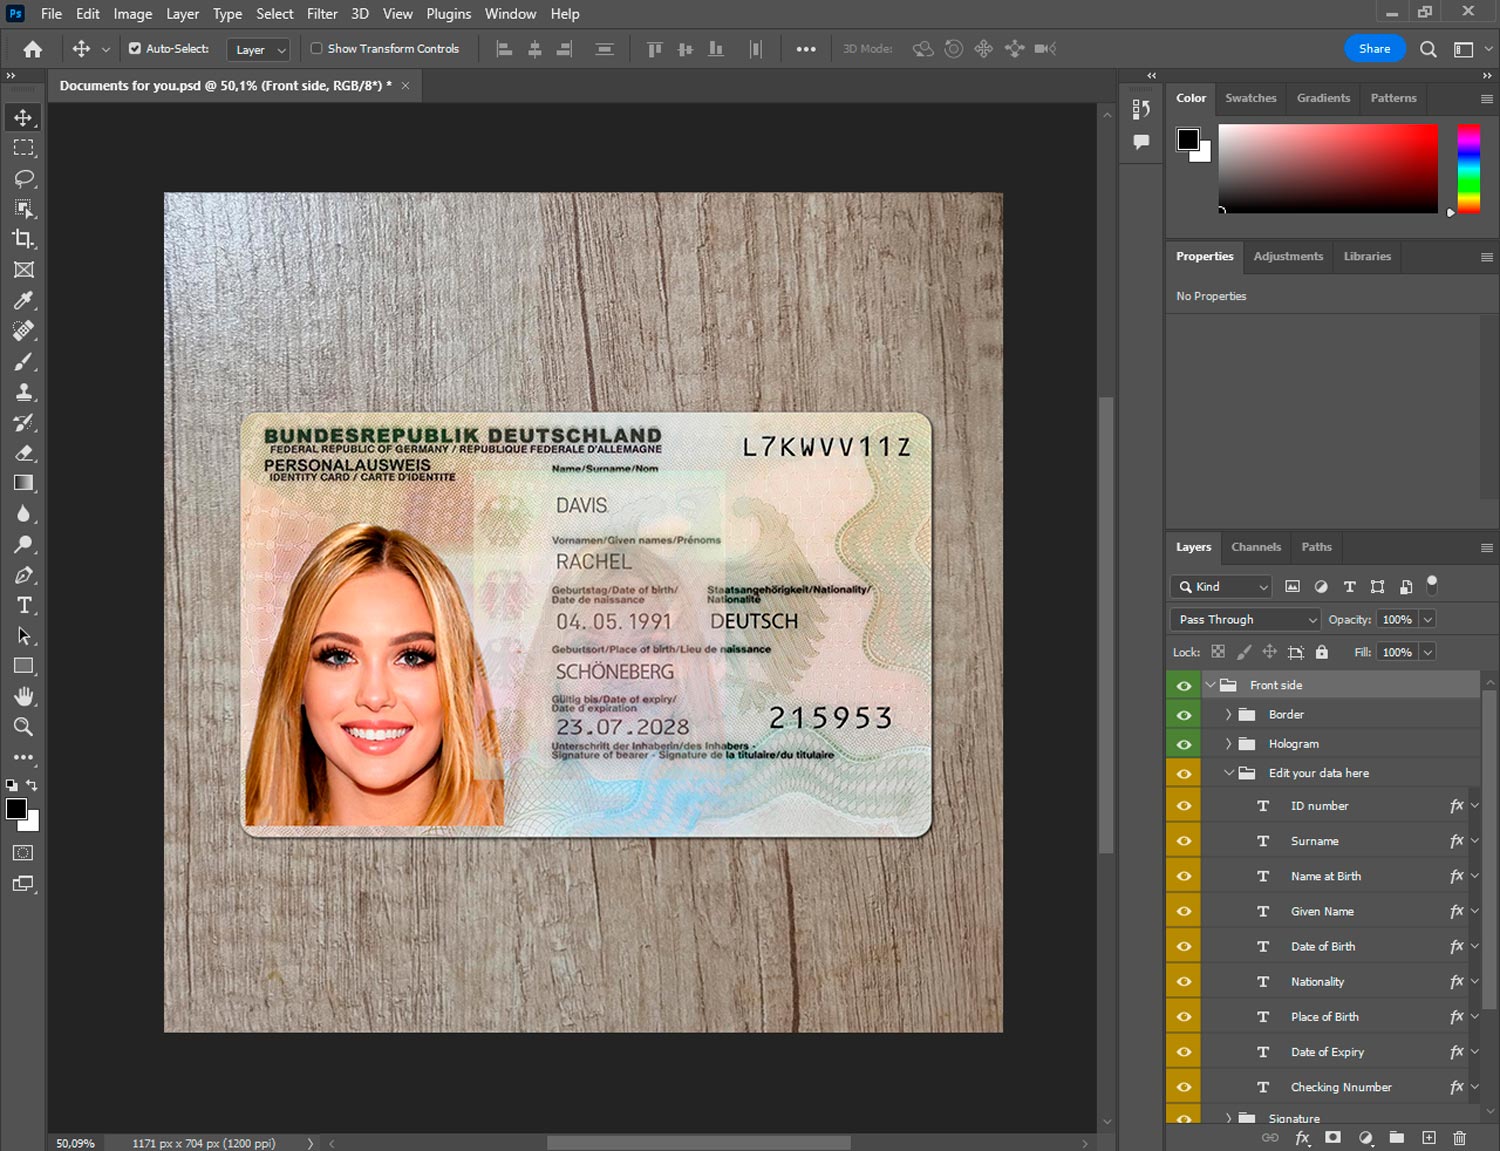Choose the Eraser tool
Screen dimensions: 1500x1151
[24, 453]
